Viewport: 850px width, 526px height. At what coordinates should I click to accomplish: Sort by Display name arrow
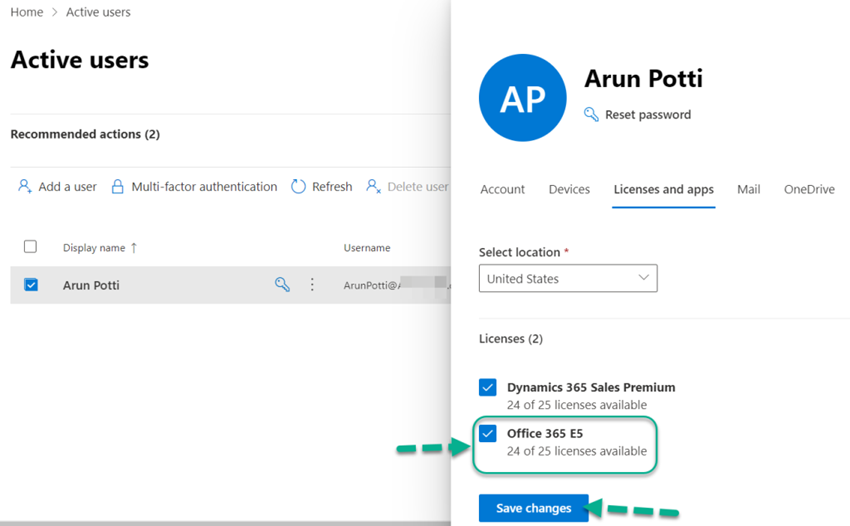(134, 248)
